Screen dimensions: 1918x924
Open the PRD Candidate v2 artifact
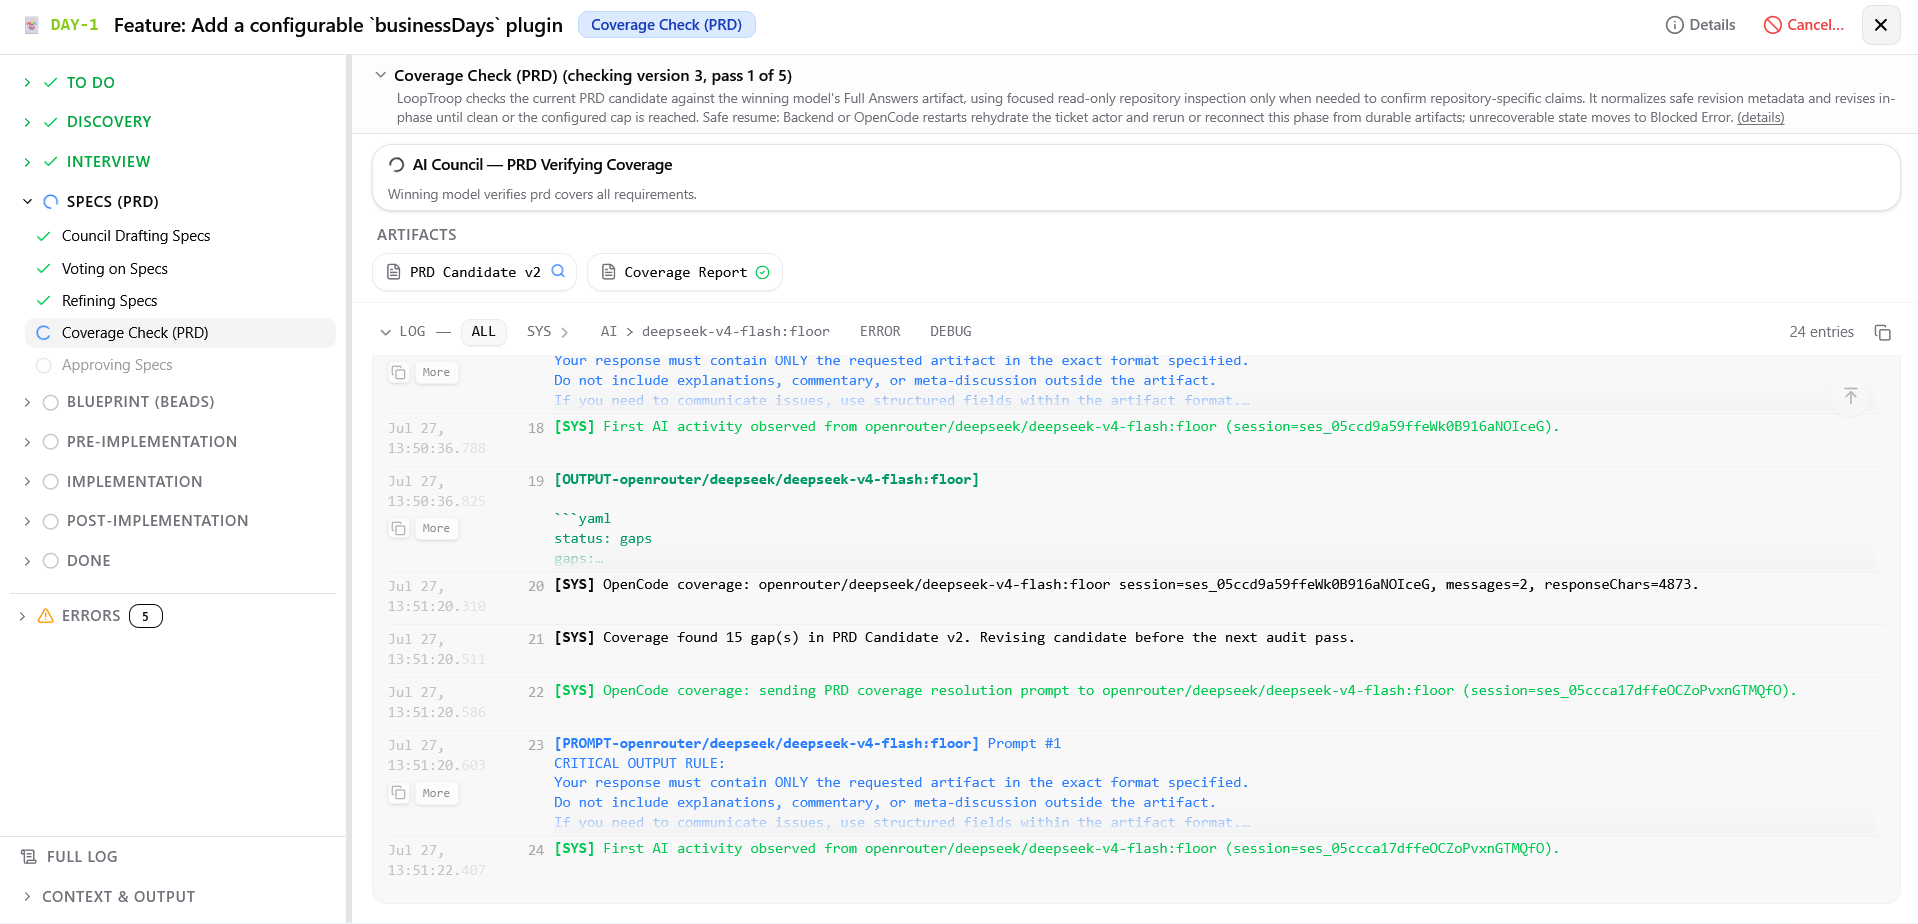(x=474, y=272)
